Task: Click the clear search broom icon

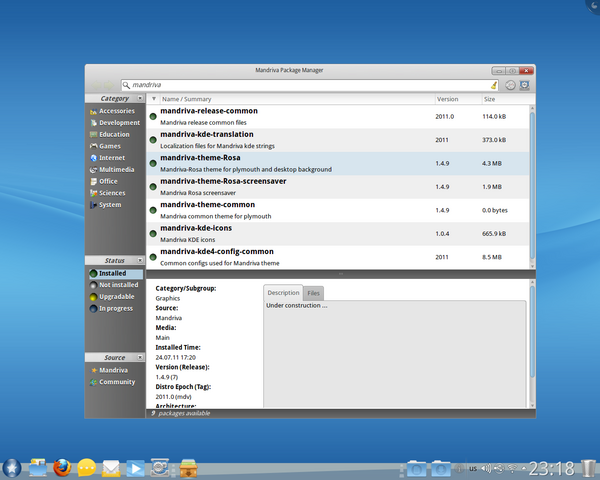Action: 479,86
